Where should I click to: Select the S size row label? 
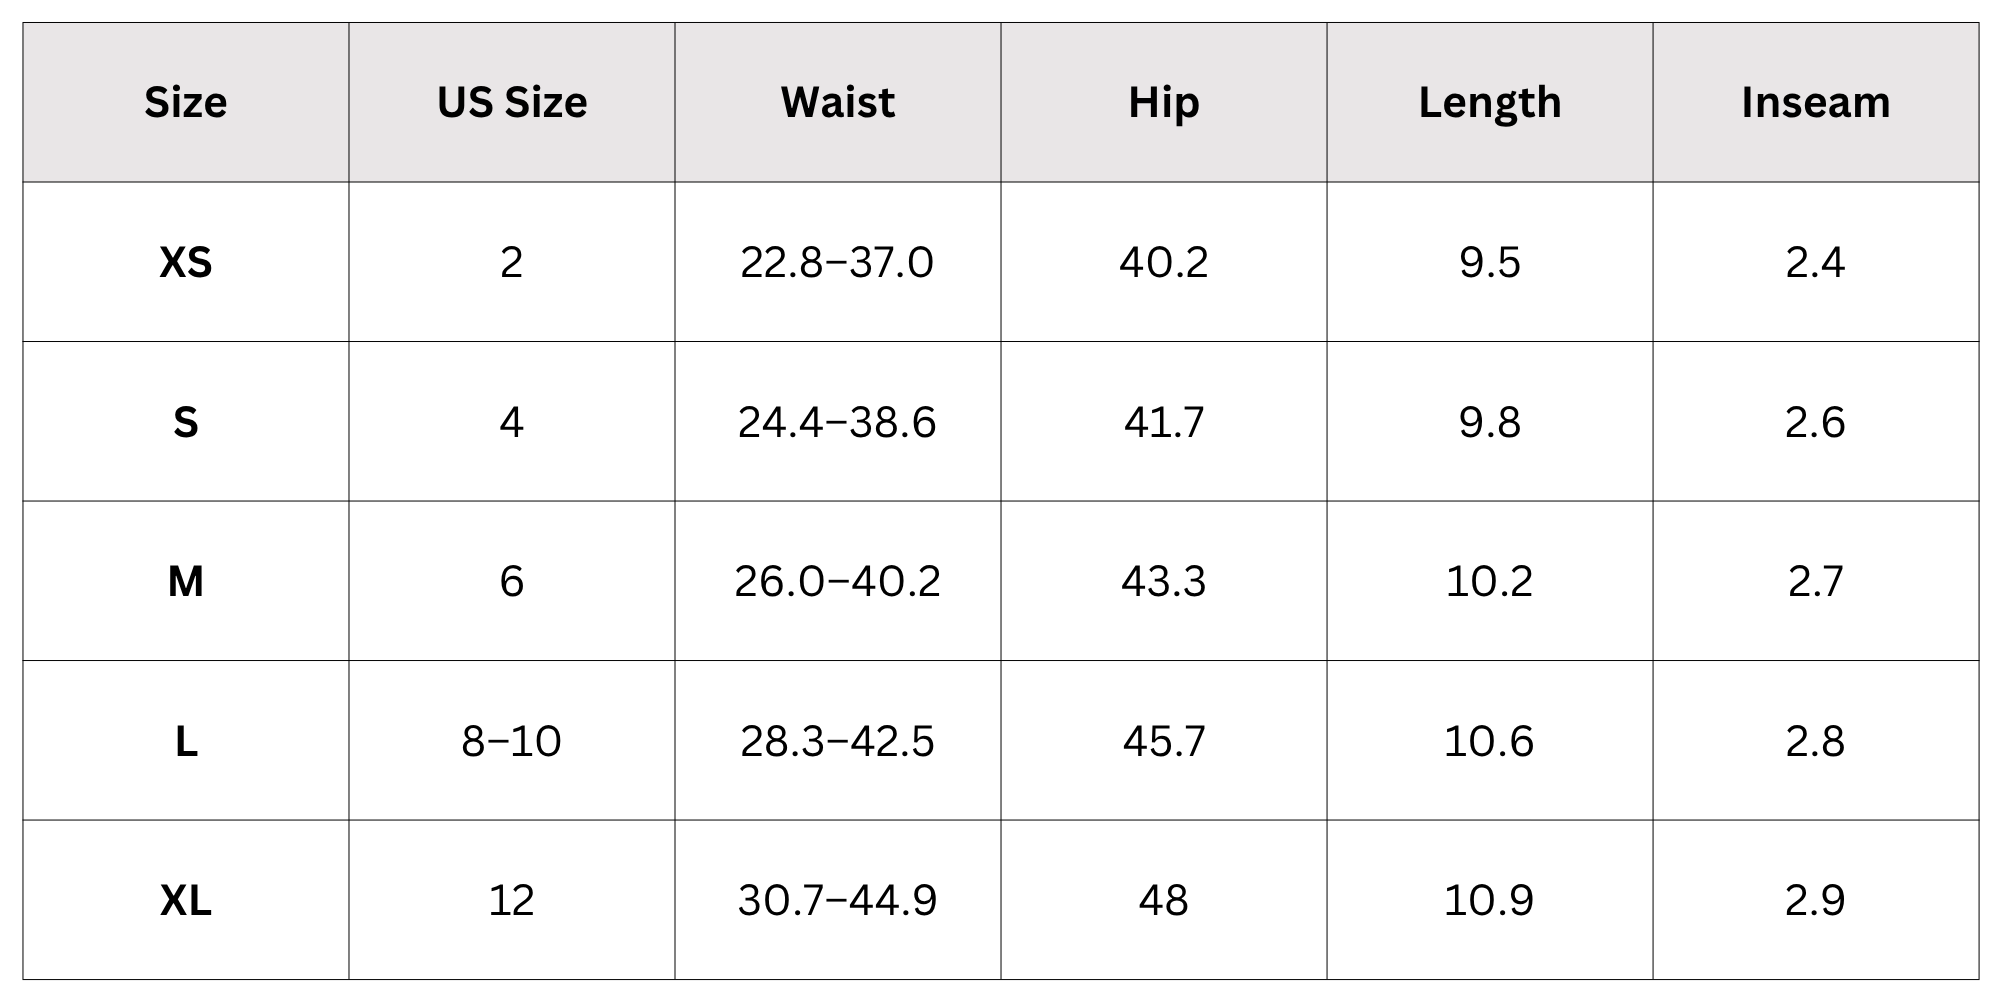point(186,422)
